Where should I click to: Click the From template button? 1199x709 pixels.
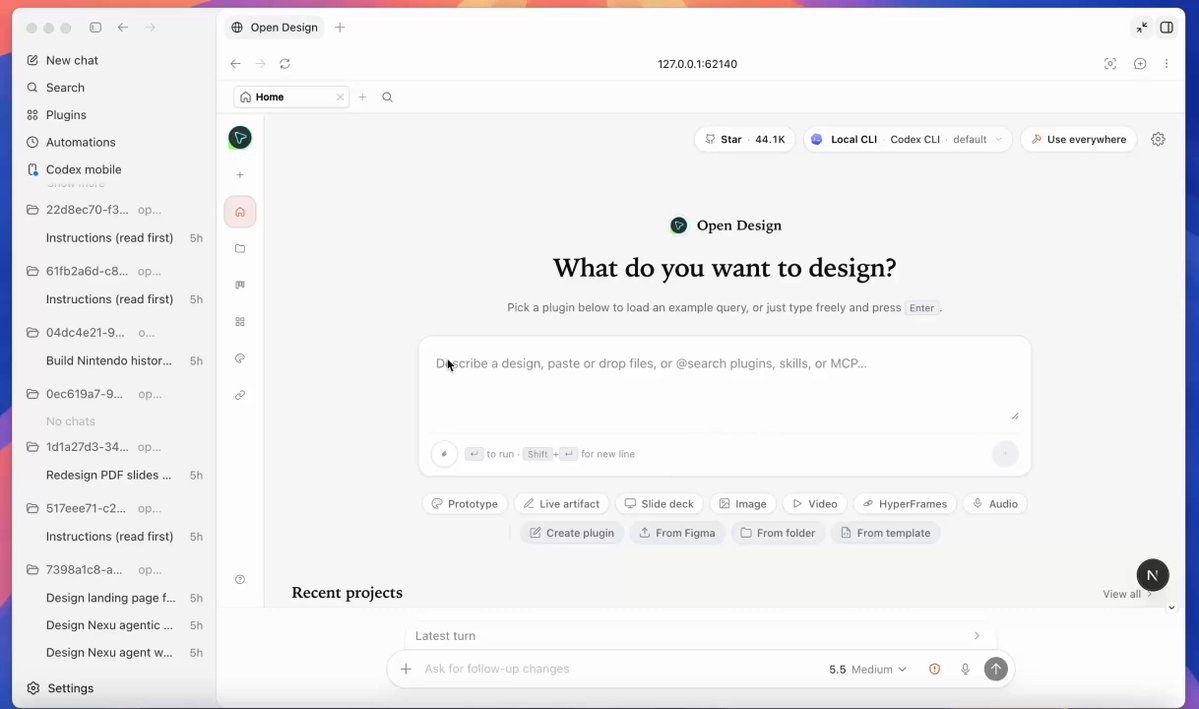(885, 533)
